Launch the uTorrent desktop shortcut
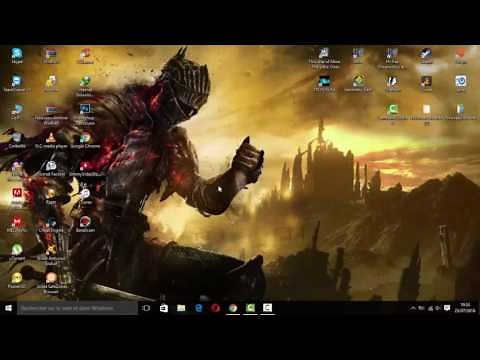 pos(17,252)
